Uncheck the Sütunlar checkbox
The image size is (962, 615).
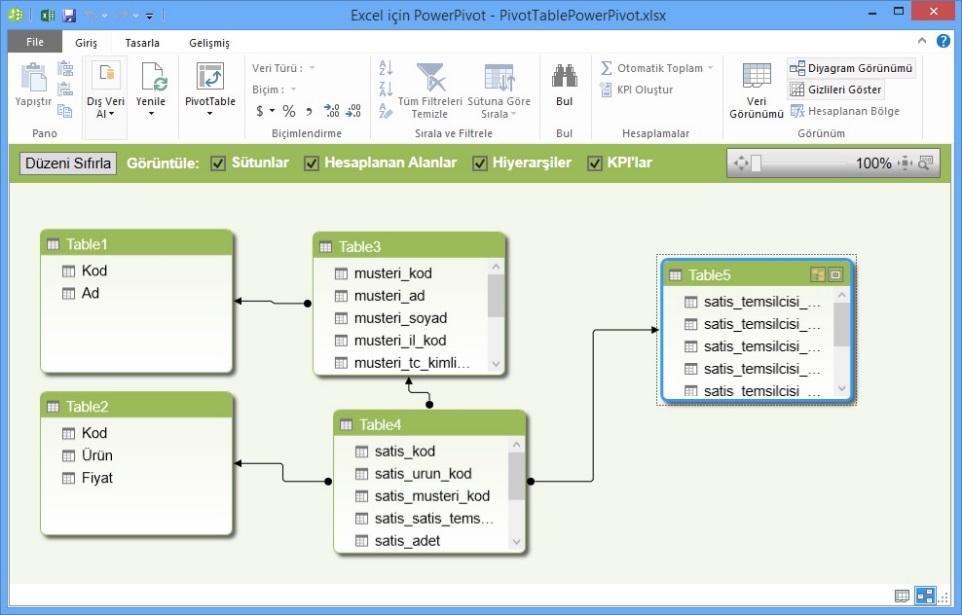click(218, 163)
